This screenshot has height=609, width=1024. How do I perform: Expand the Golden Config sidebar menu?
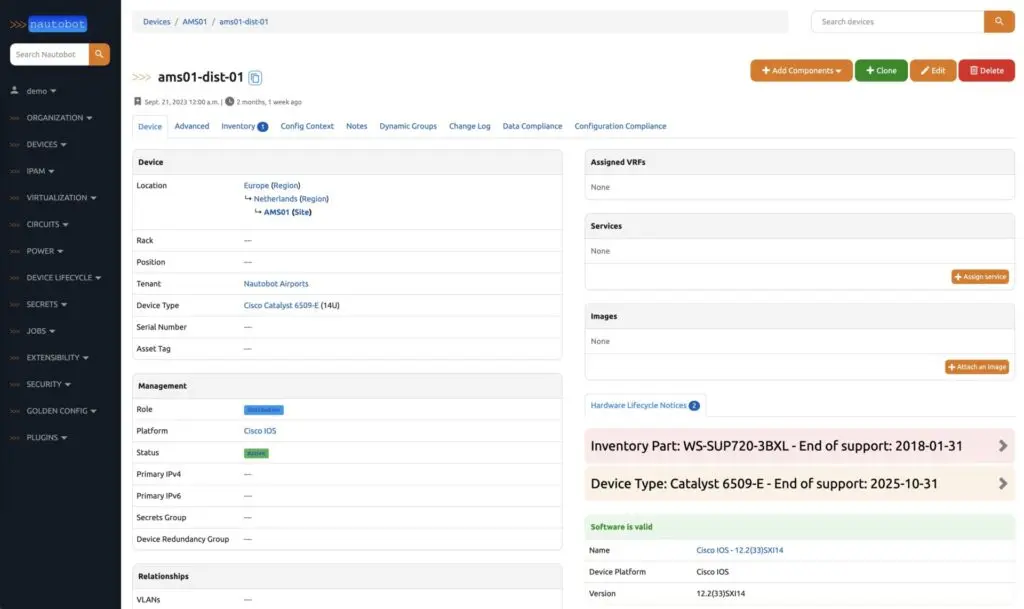(61, 411)
